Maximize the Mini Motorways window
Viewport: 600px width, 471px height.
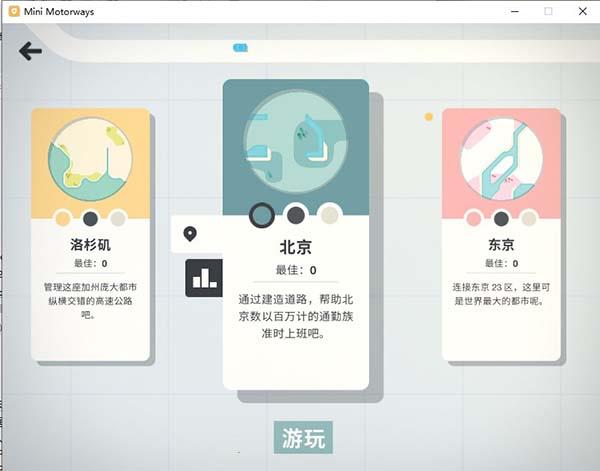548,11
